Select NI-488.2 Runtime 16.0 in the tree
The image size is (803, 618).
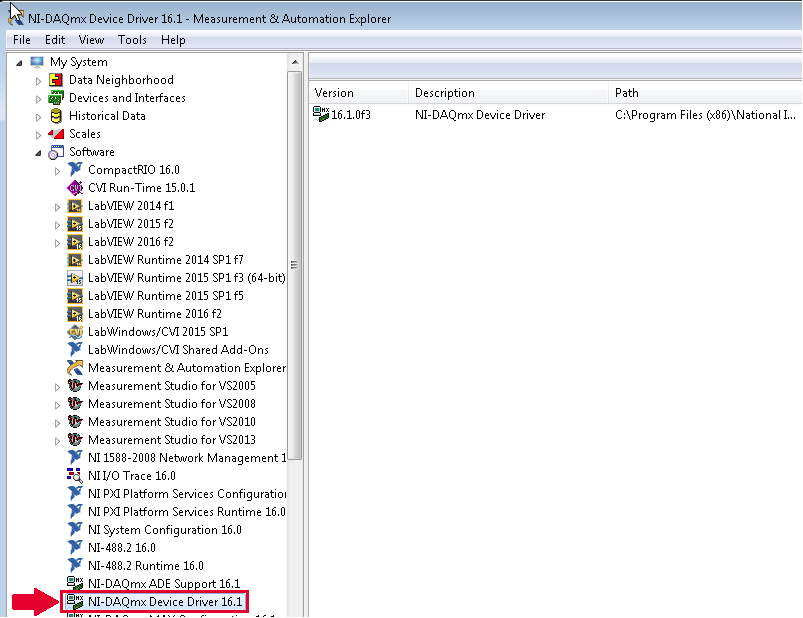coord(146,566)
